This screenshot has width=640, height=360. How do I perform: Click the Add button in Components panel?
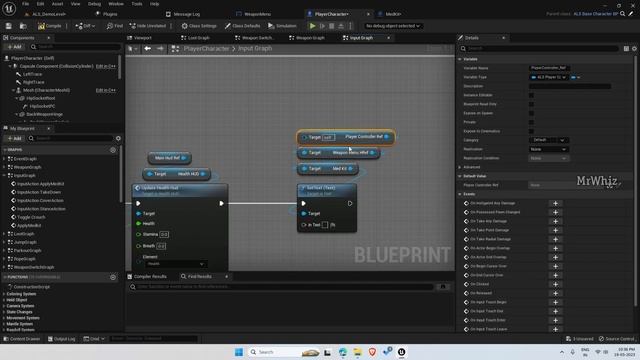[14, 47]
